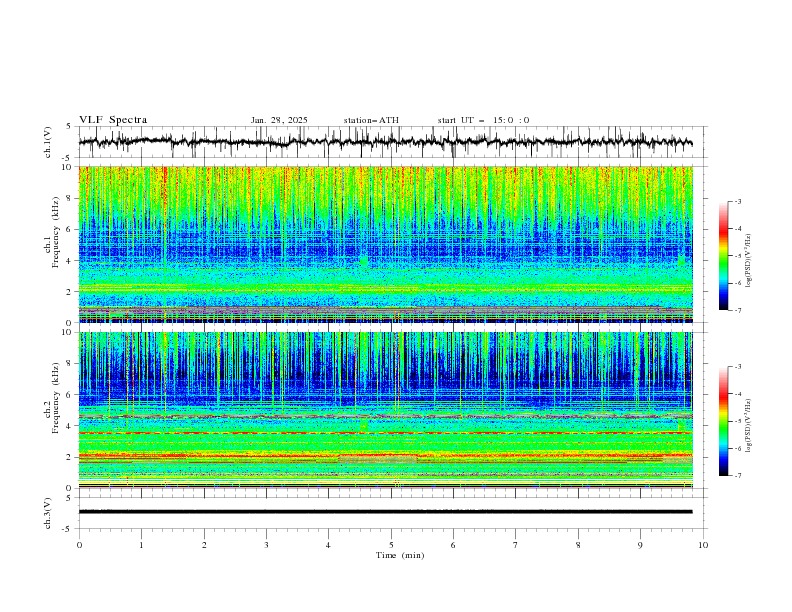The height and width of the screenshot is (612, 792).
Task: Click the "station=ATH" label
Action: [371, 120]
